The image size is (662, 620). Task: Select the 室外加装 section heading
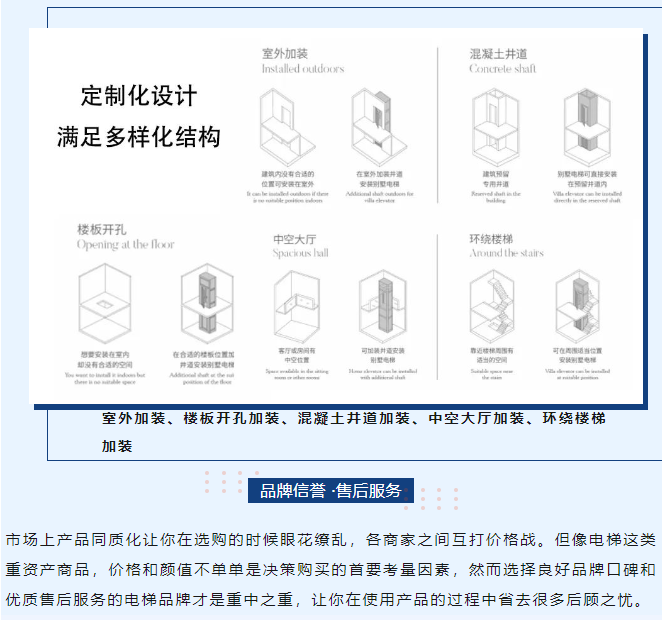click(285, 54)
